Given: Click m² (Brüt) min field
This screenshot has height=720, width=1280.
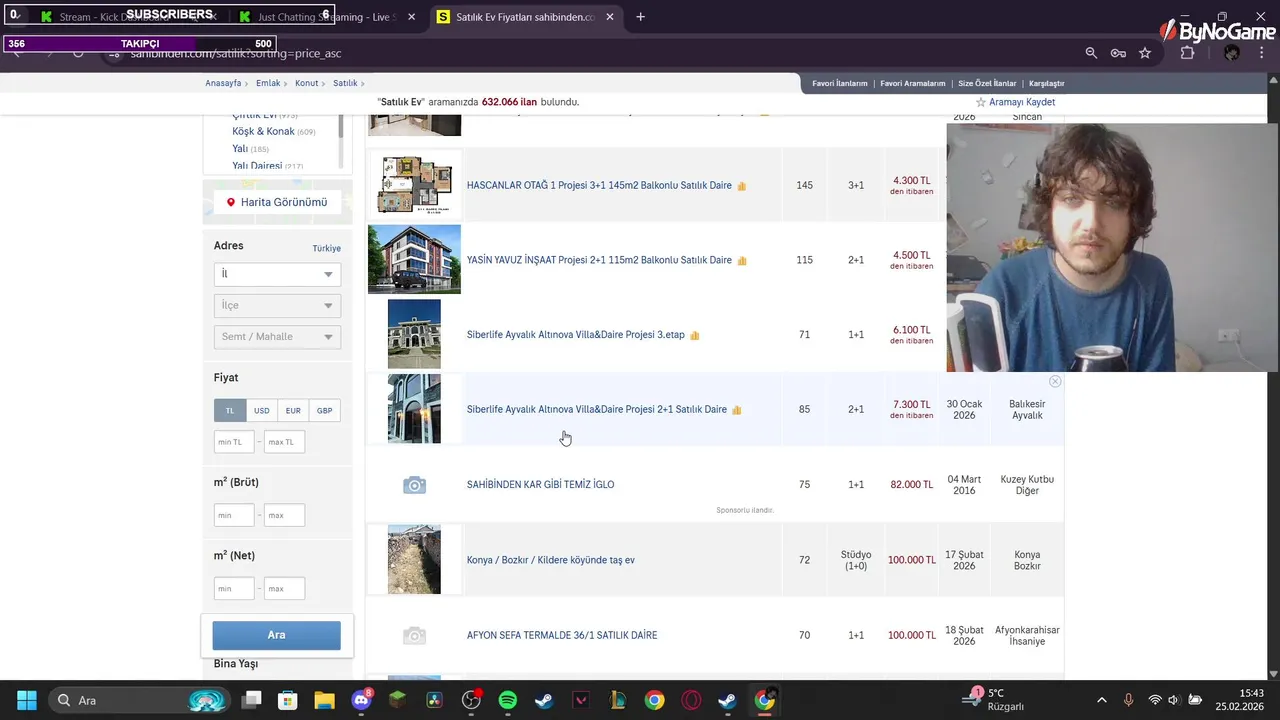Looking at the screenshot, I should (x=234, y=516).
